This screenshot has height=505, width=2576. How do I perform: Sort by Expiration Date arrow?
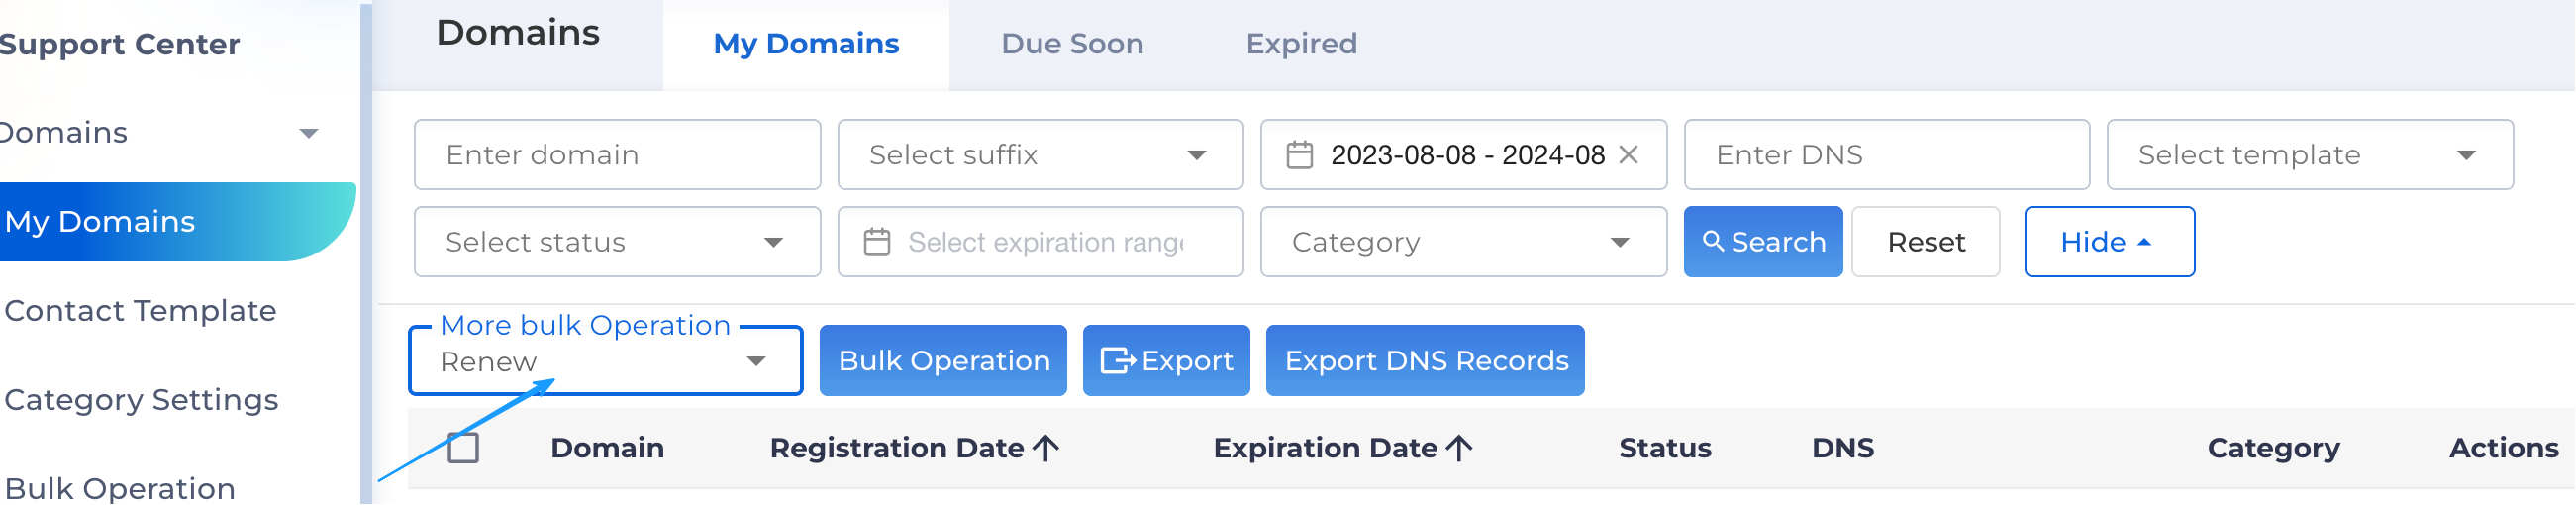click(1459, 448)
